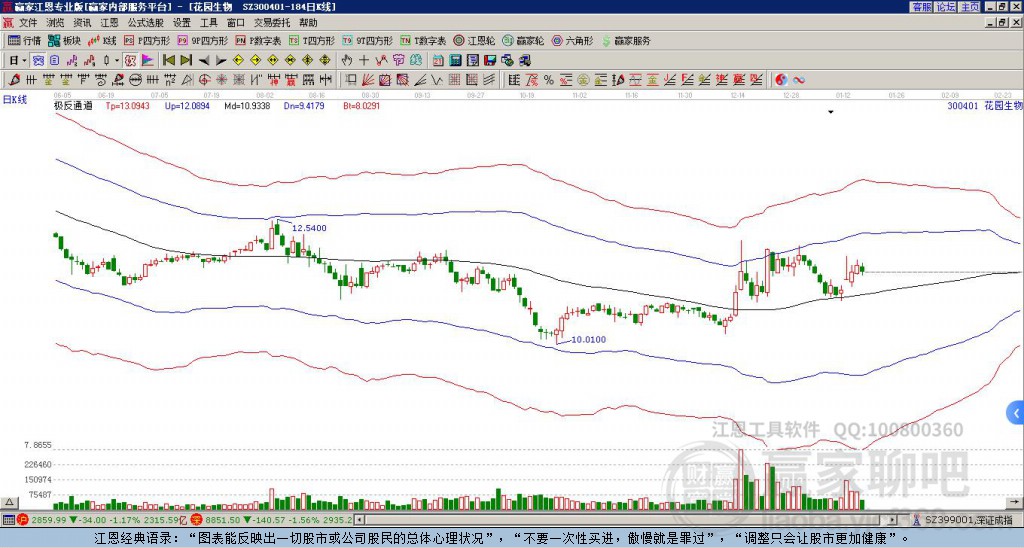The image size is (1024, 548).
Task: Open the 浏览 menu
Action: (56, 23)
